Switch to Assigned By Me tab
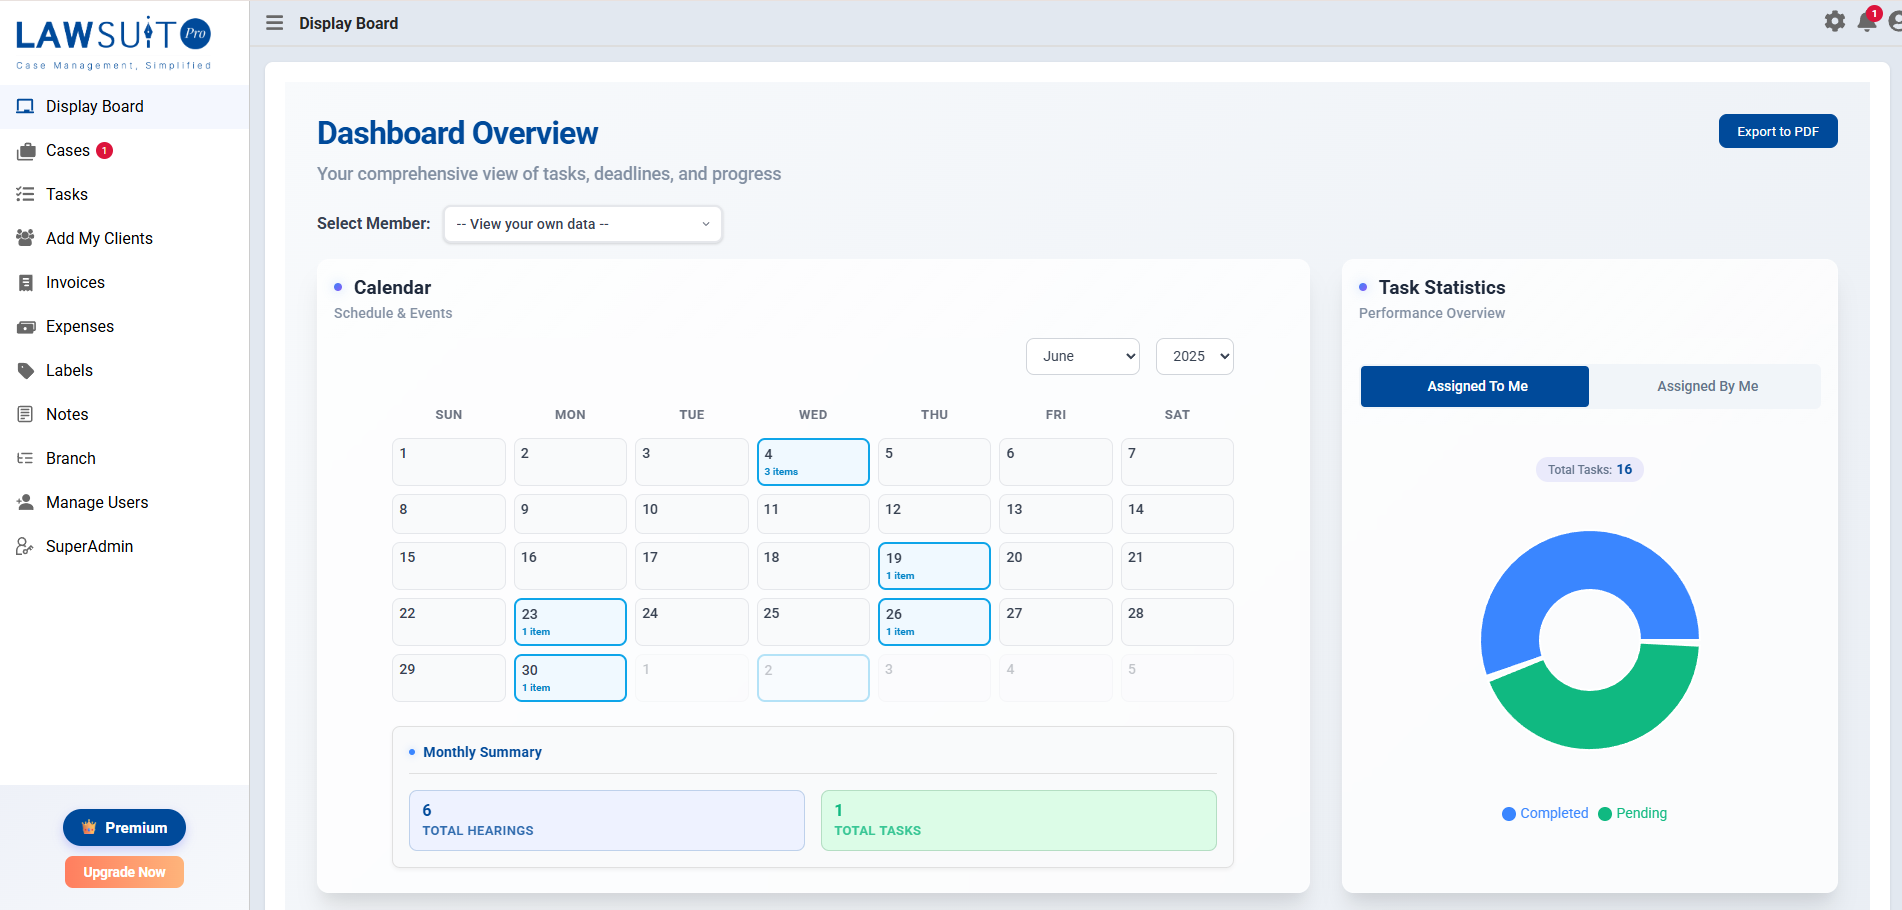The height and width of the screenshot is (910, 1902). 1706,386
